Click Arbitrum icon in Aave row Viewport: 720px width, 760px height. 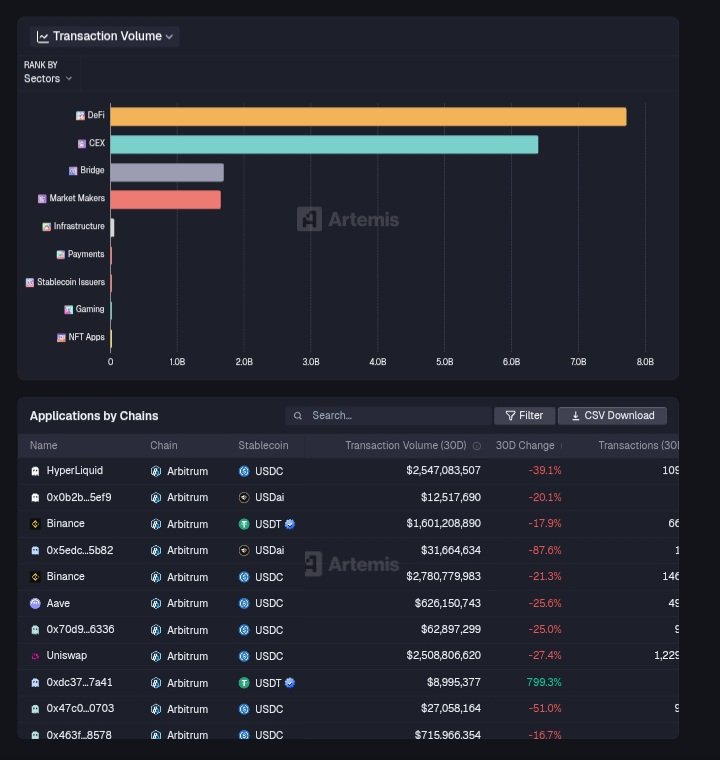(x=156, y=603)
